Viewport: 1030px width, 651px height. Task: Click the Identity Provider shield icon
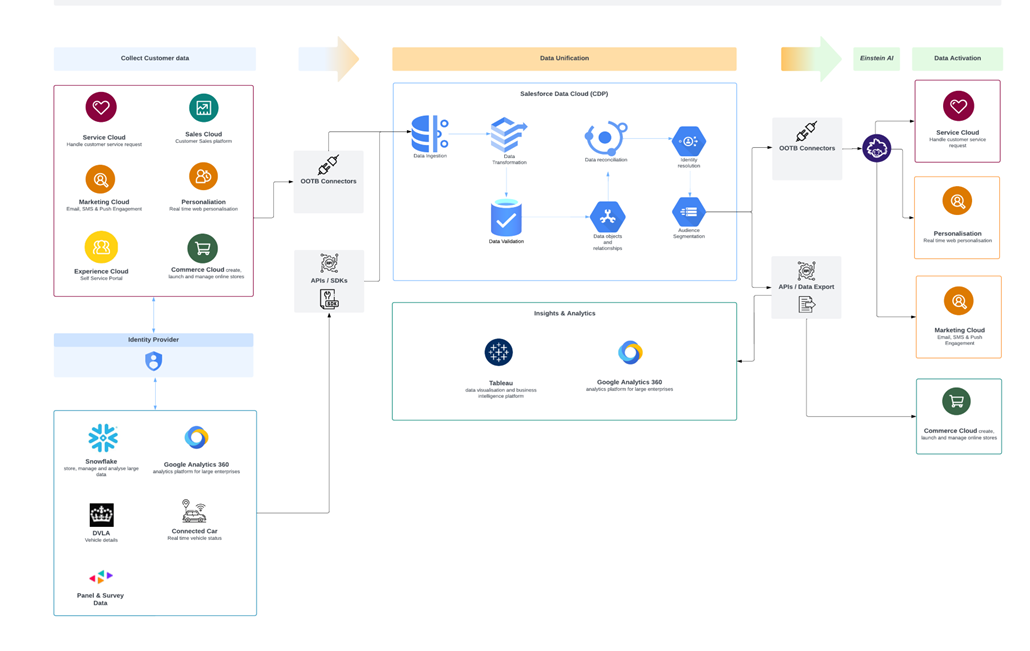(152, 361)
